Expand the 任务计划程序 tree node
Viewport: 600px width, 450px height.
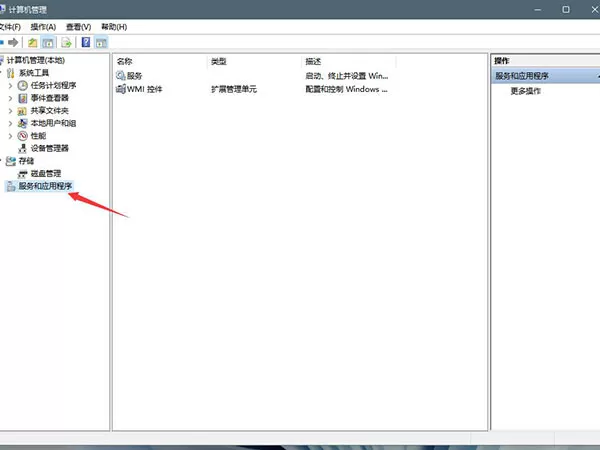(10, 86)
